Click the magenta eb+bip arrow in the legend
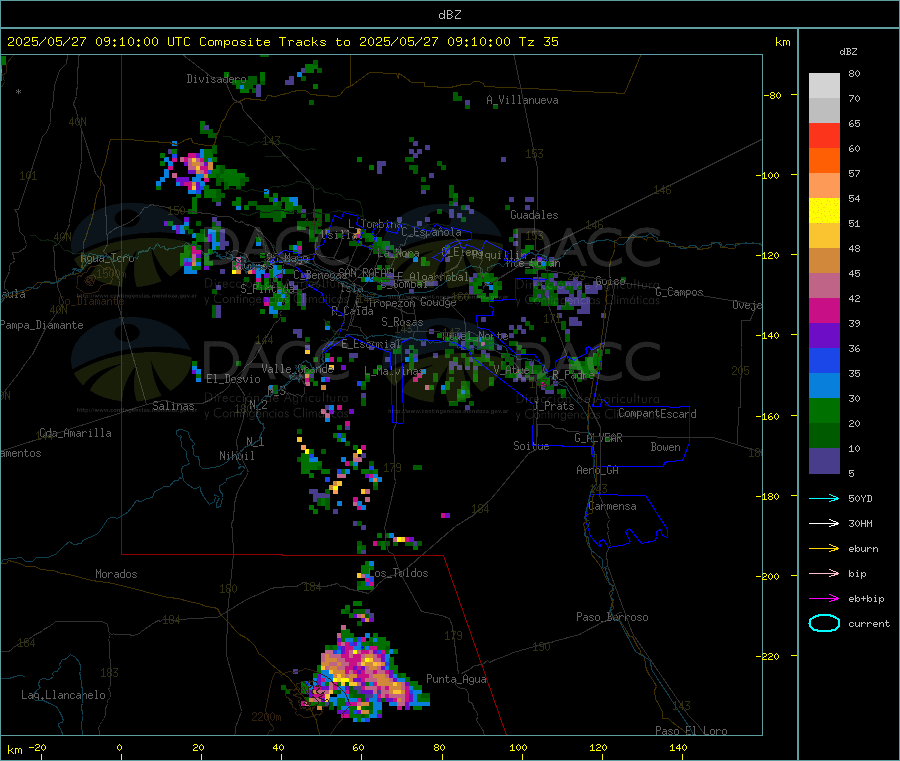Image resolution: width=900 pixels, height=761 pixels. (824, 599)
